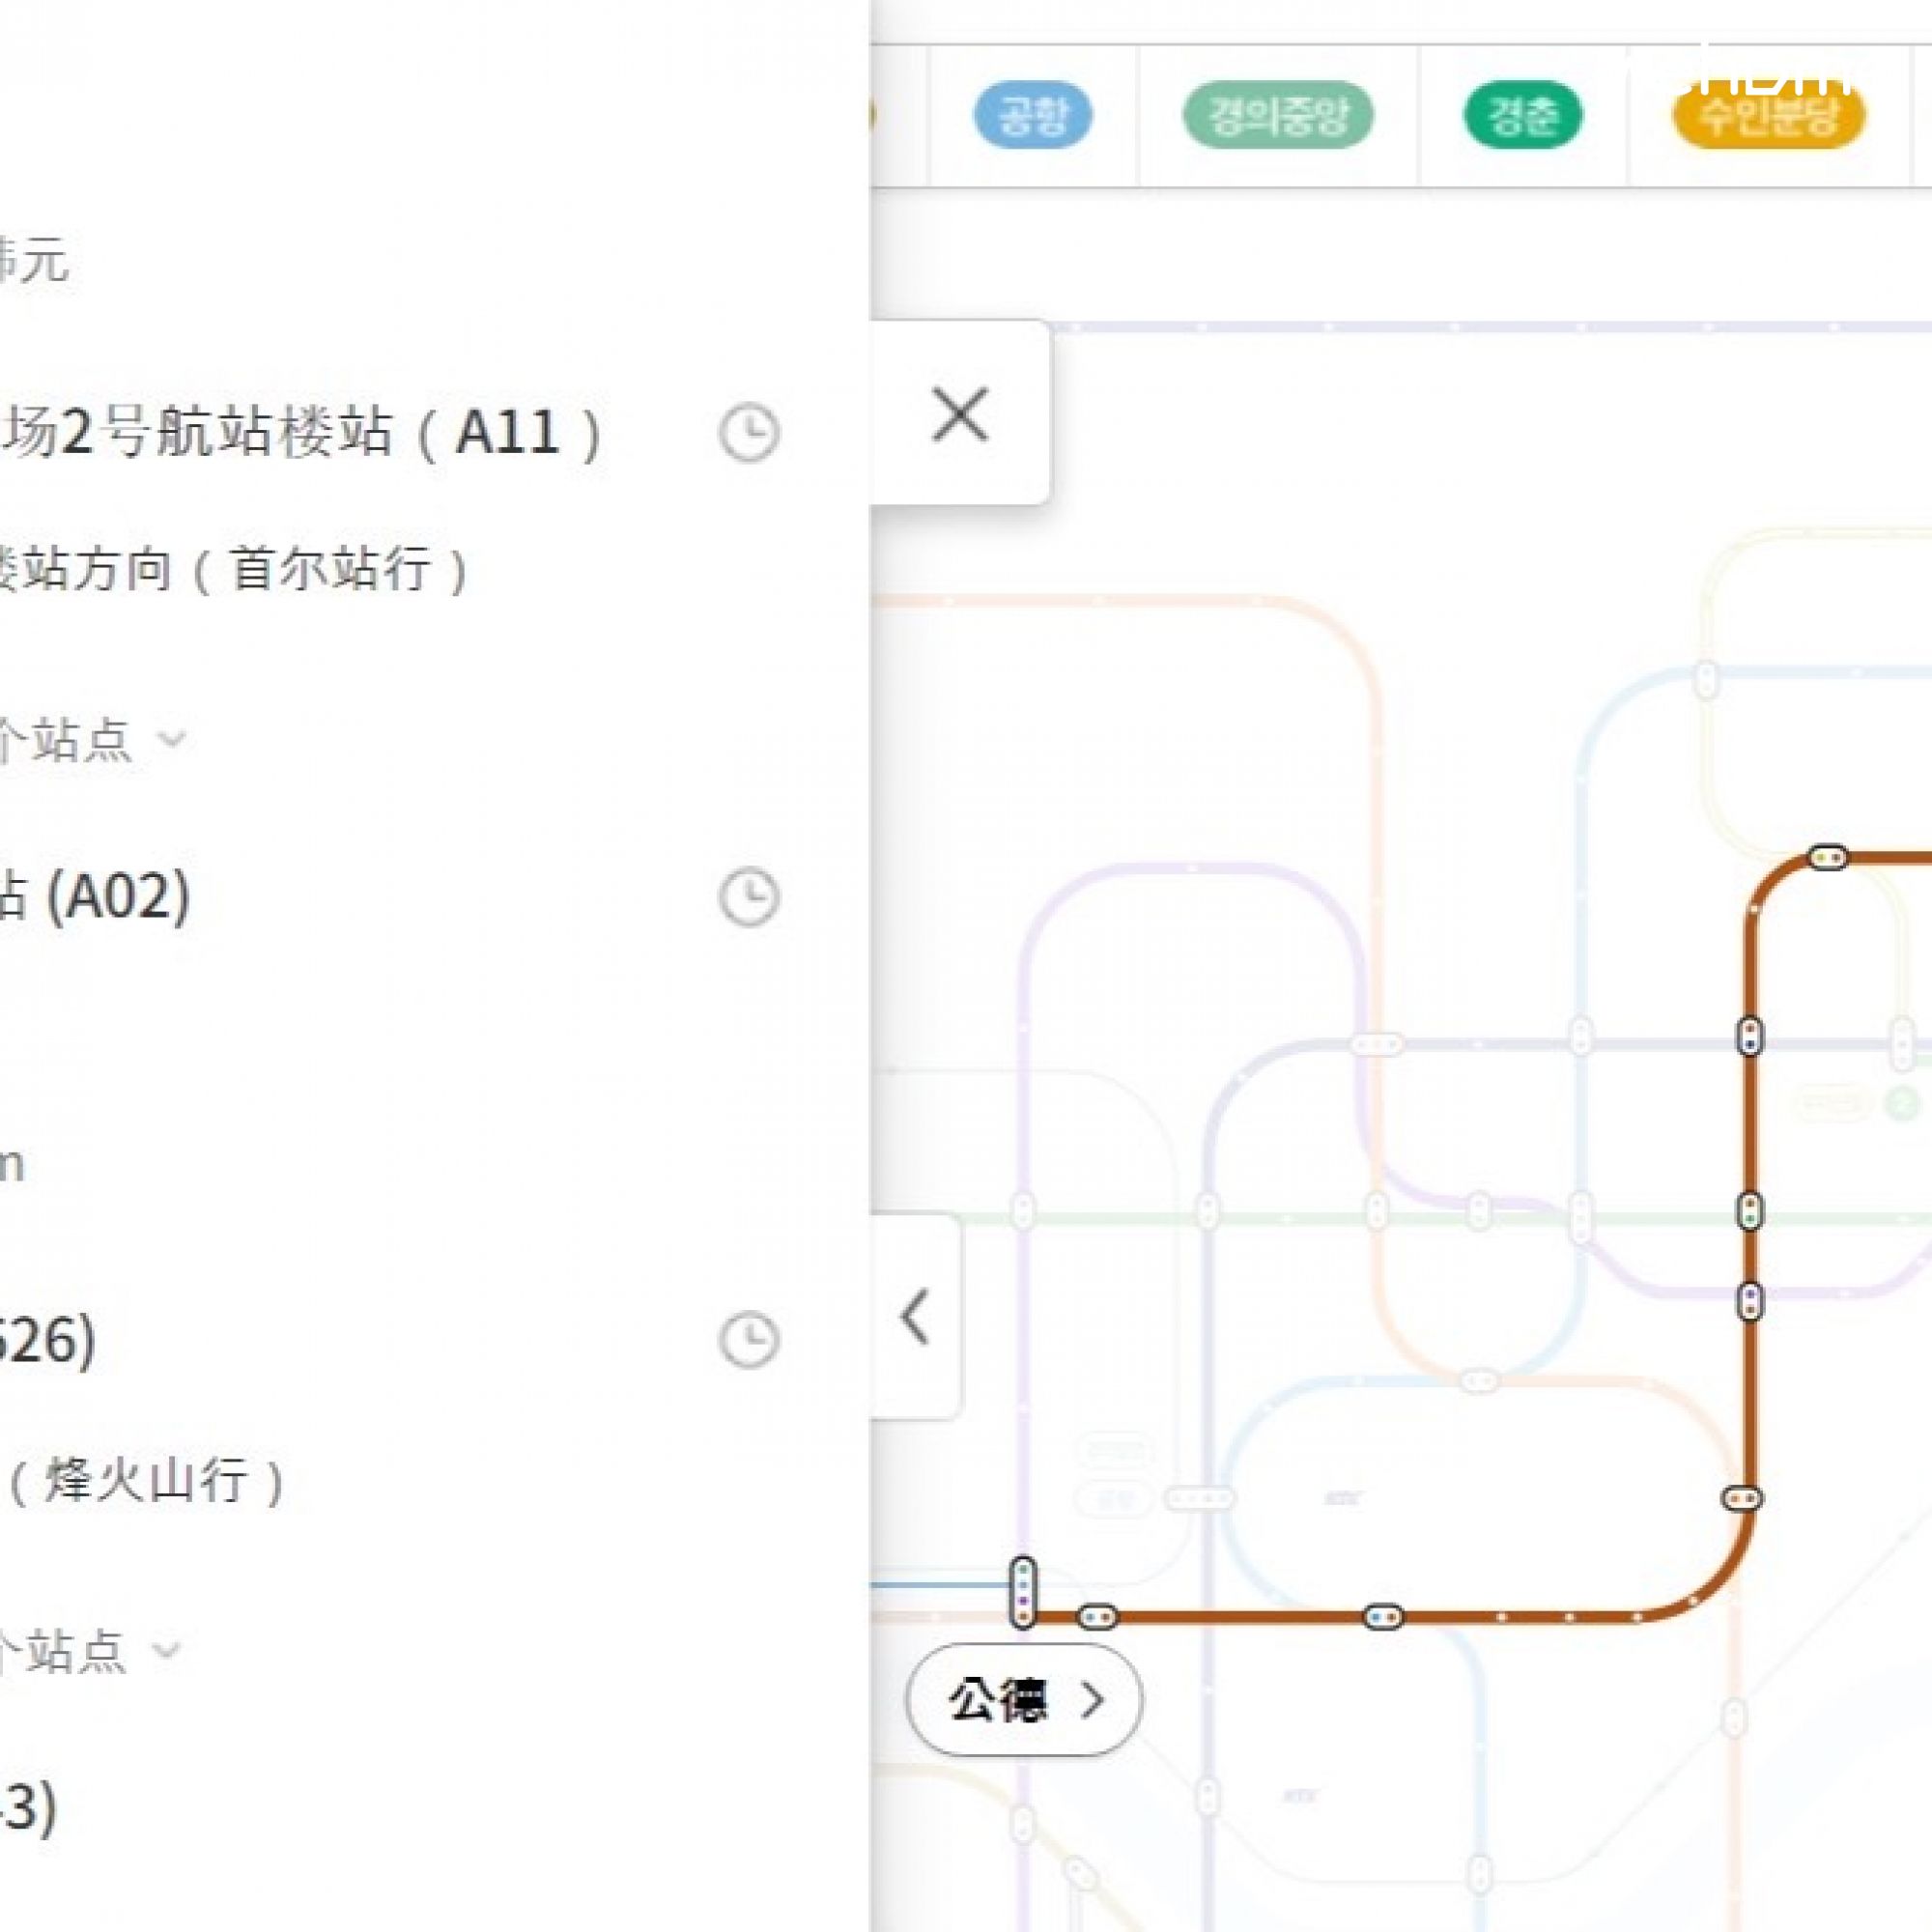Select topmost transfer station on the brown line
Image resolution: width=1932 pixels, height=1932 pixels.
1828,857
